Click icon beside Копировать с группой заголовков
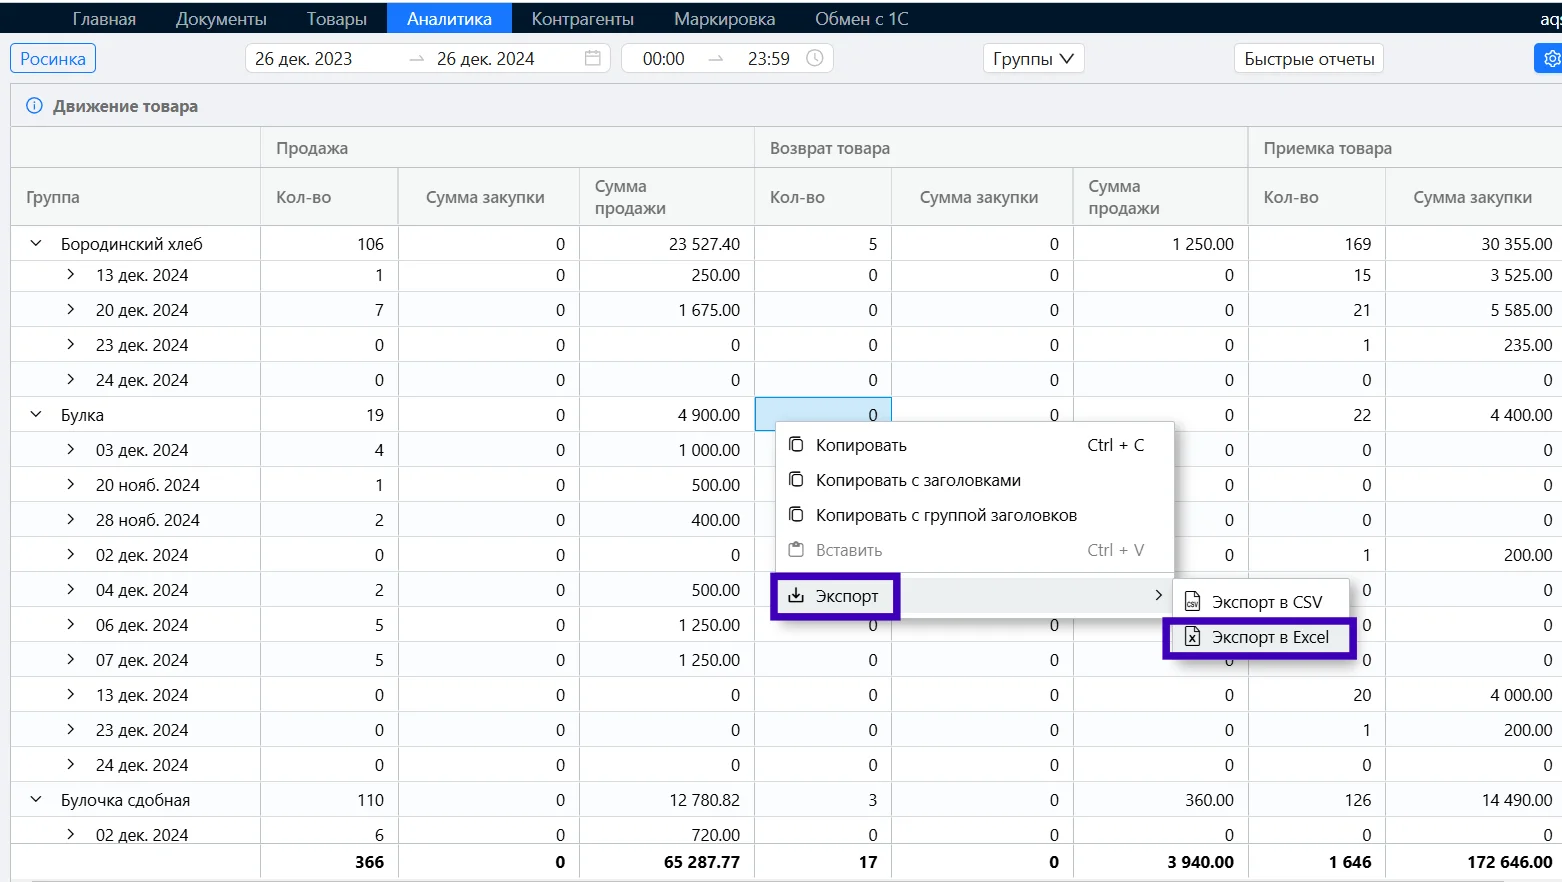The height and width of the screenshot is (882, 1562). (796, 515)
